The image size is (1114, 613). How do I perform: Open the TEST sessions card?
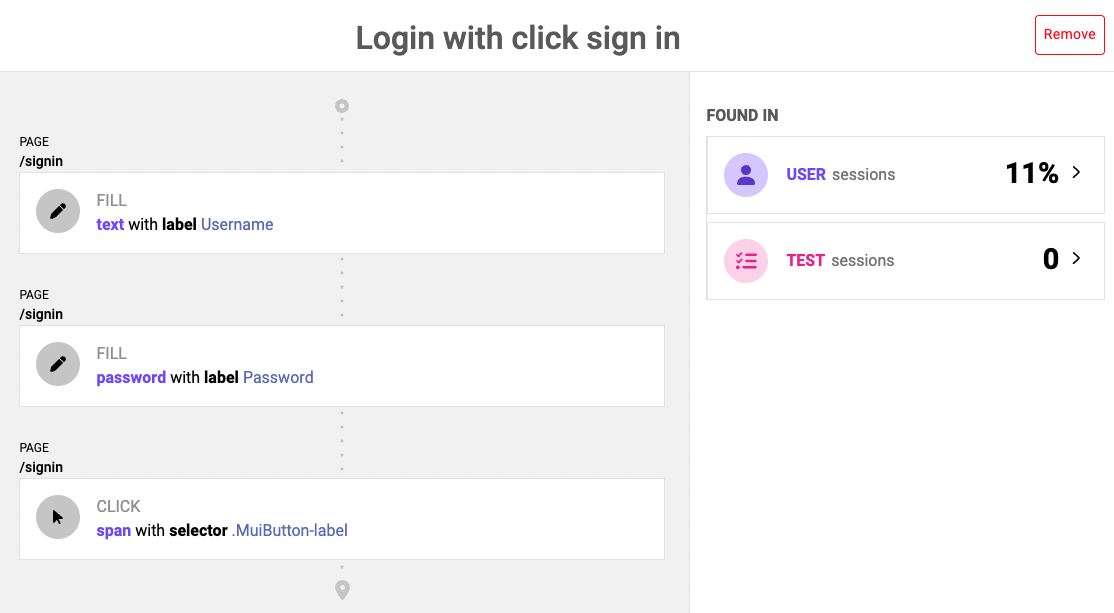tap(905, 261)
